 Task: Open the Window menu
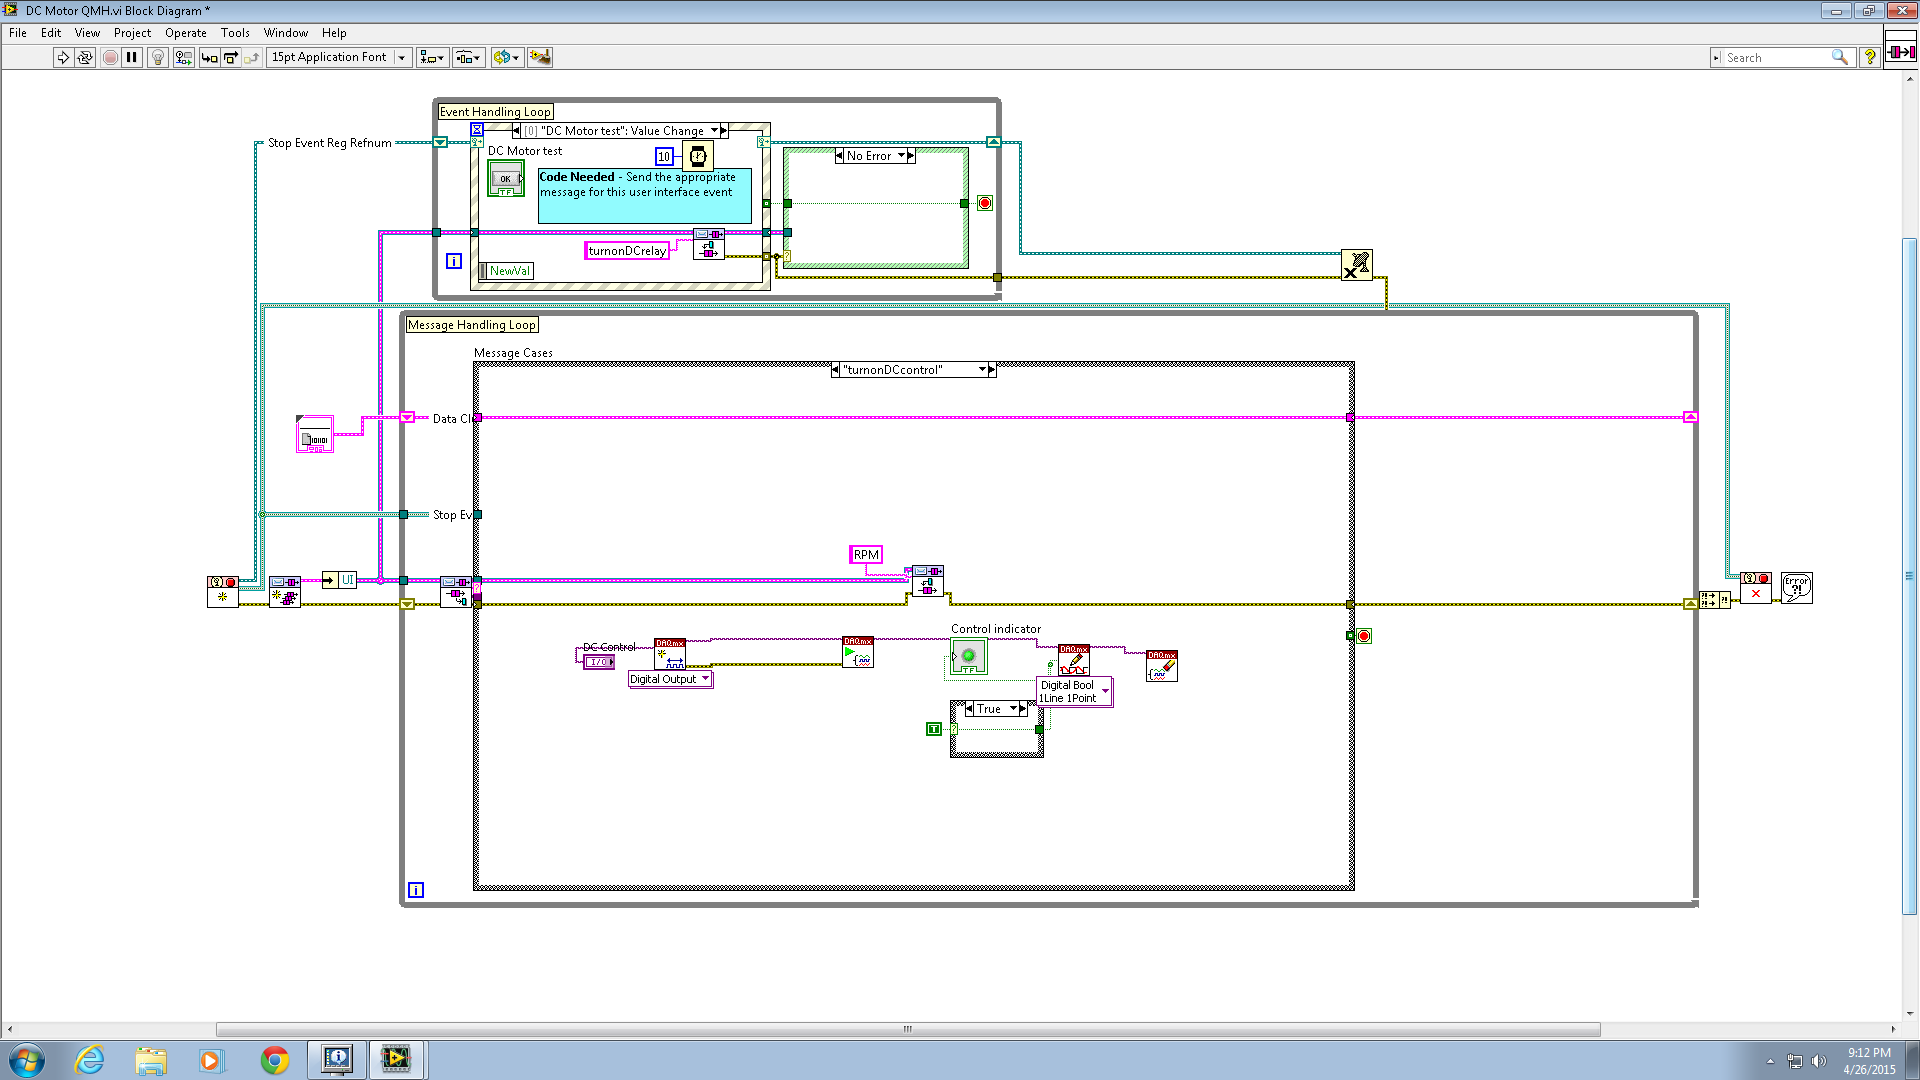(286, 33)
